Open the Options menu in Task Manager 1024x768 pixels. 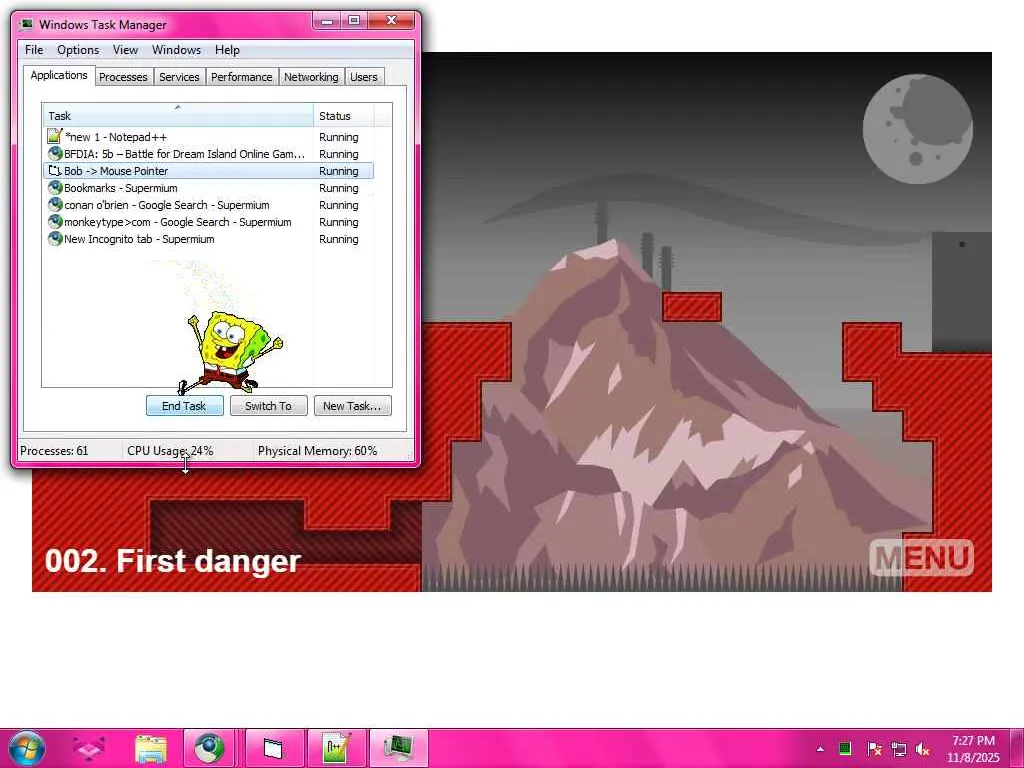click(x=78, y=50)
